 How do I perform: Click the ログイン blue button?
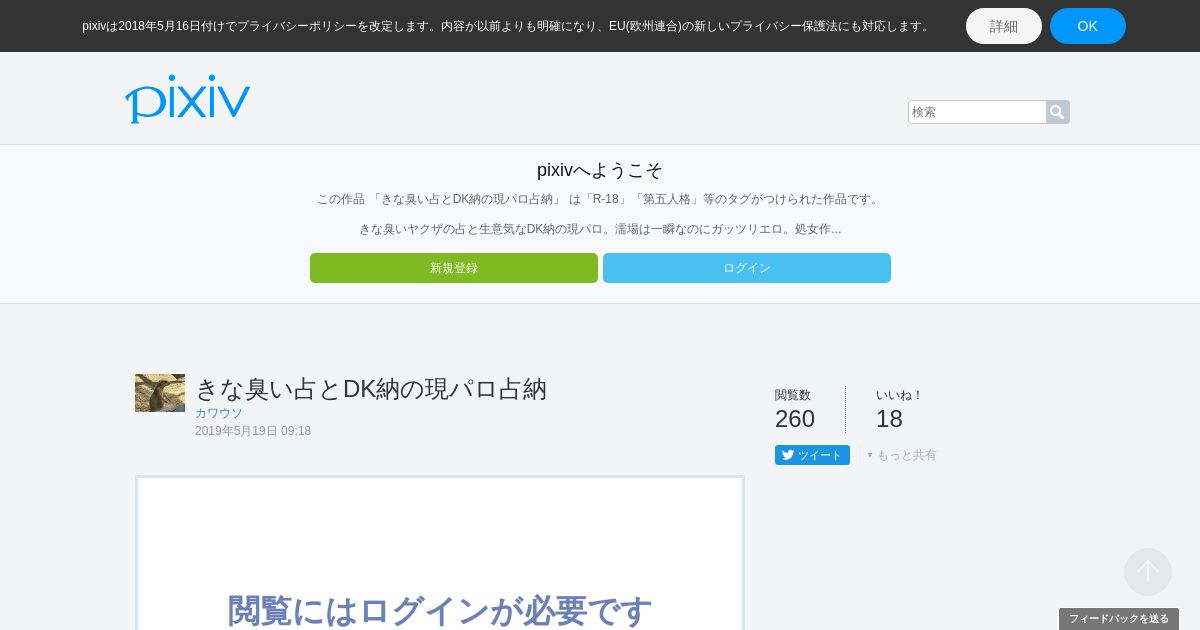747,268
